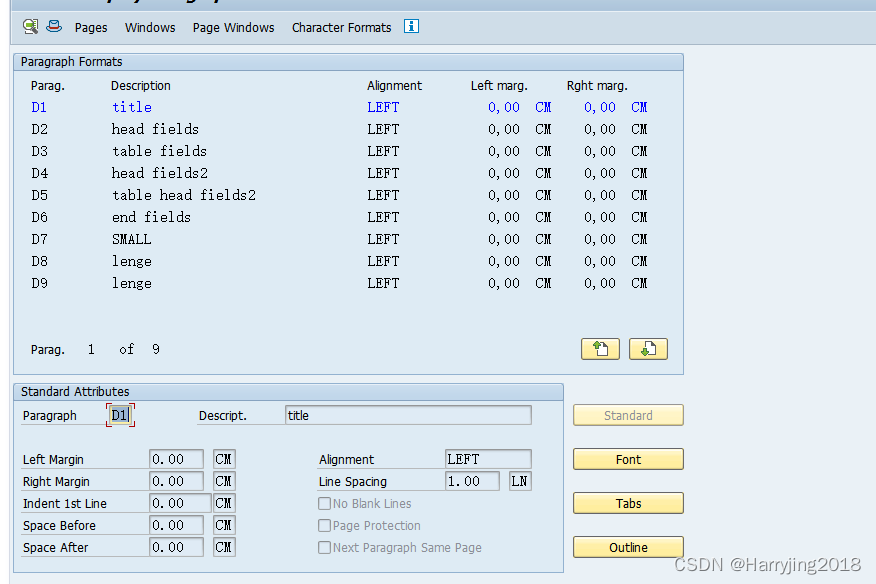Screen dimensions: 876x584
Task: Click the 'SMALL' description
Action: [131, 239]
